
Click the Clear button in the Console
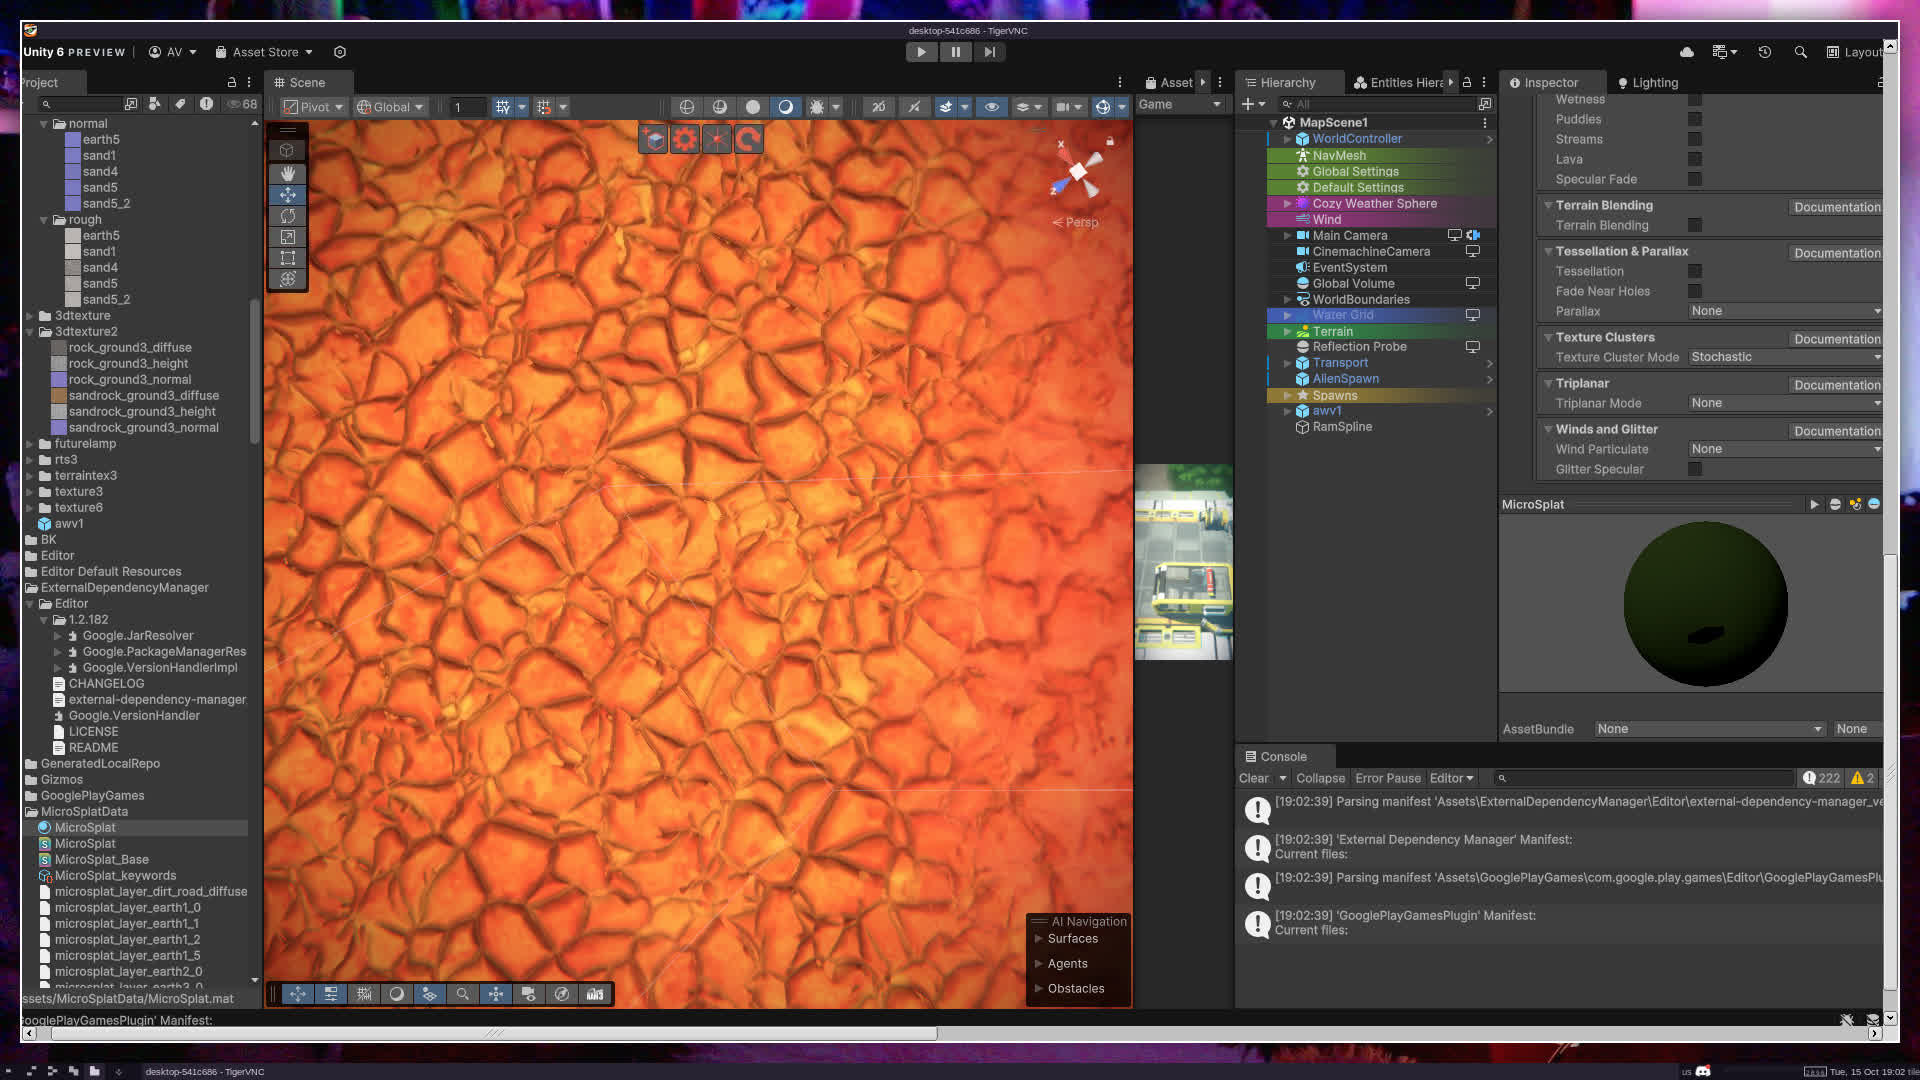pos(1253,778)
